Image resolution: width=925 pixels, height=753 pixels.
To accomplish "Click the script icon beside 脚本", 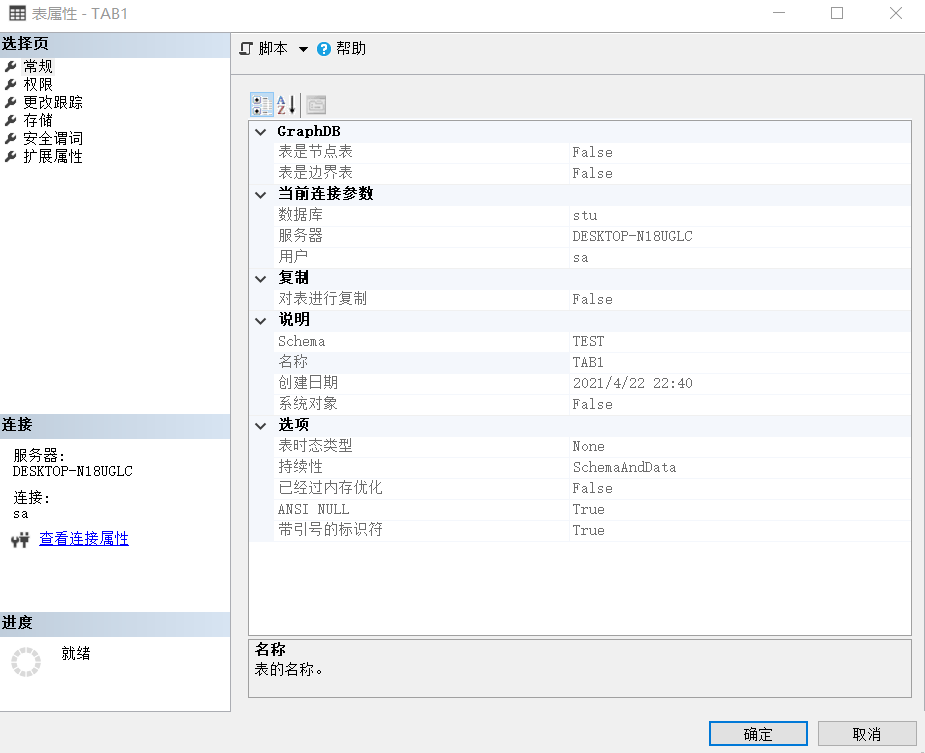I will [246, 48].
